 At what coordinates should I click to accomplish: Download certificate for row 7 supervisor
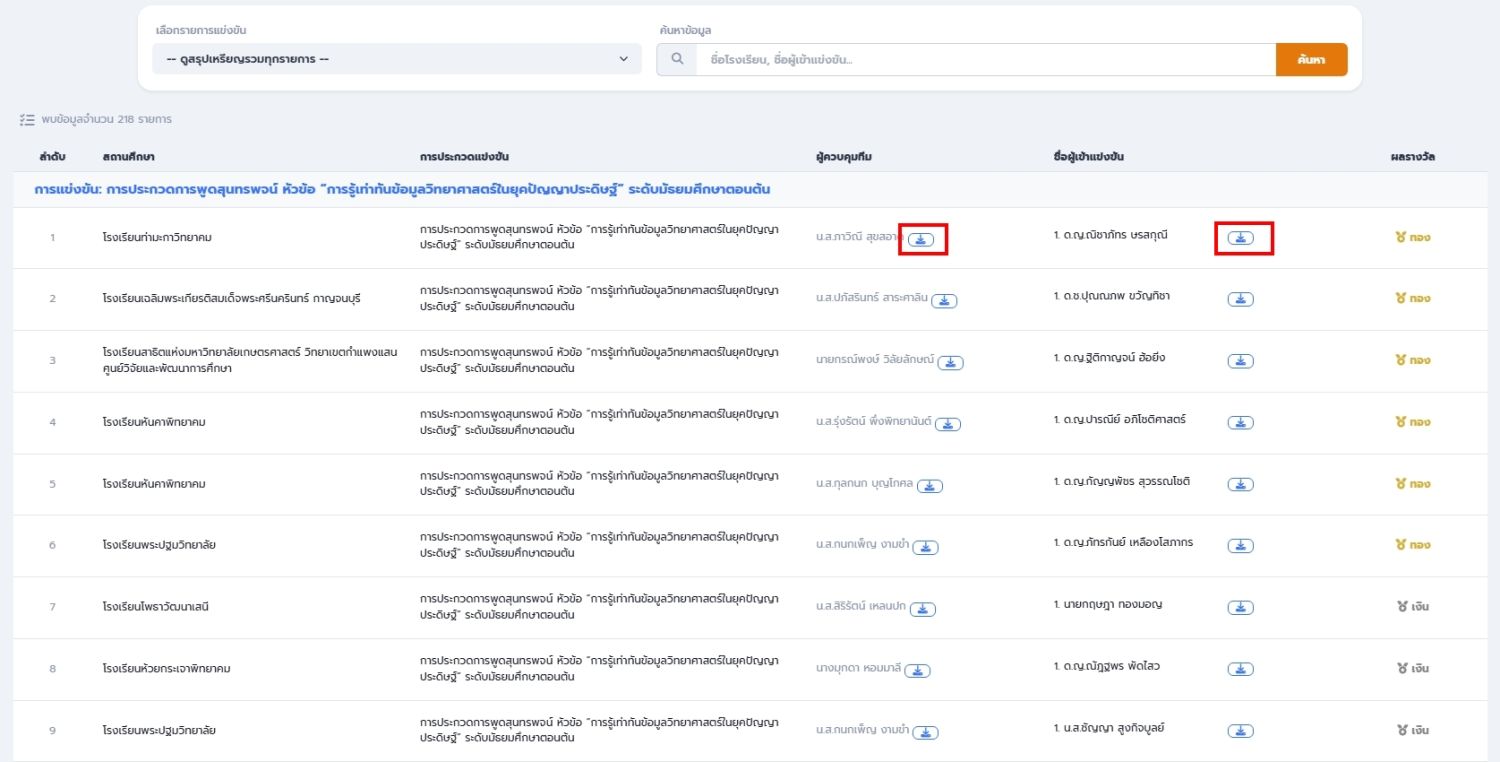923,609
